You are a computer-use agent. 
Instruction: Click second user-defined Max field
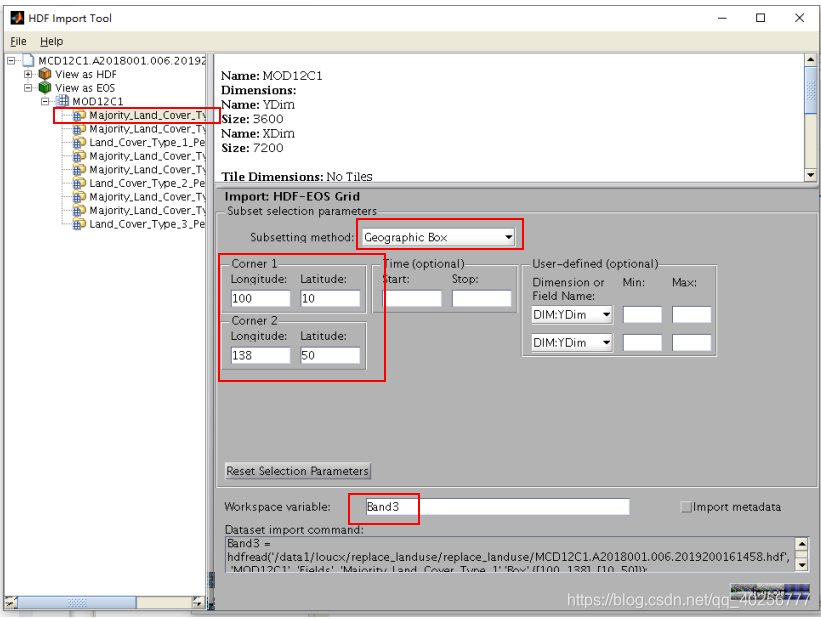pos(692,343)
